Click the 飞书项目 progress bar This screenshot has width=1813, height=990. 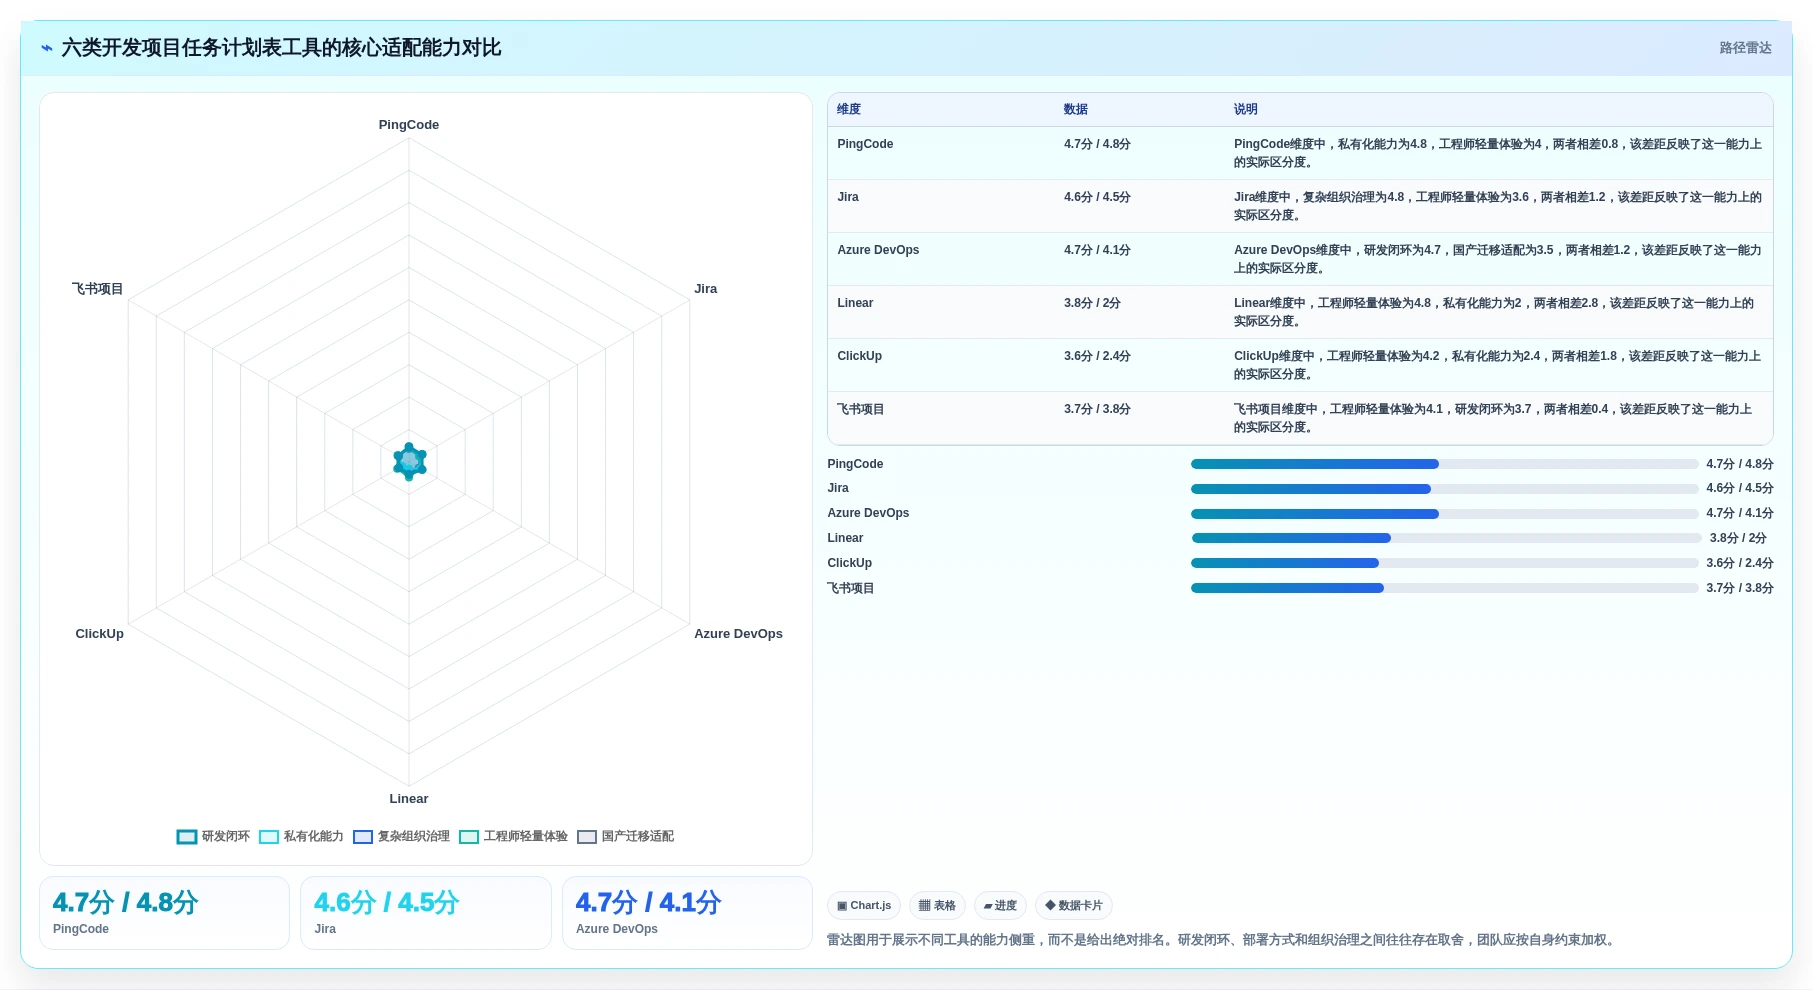tap(1444, 588)
